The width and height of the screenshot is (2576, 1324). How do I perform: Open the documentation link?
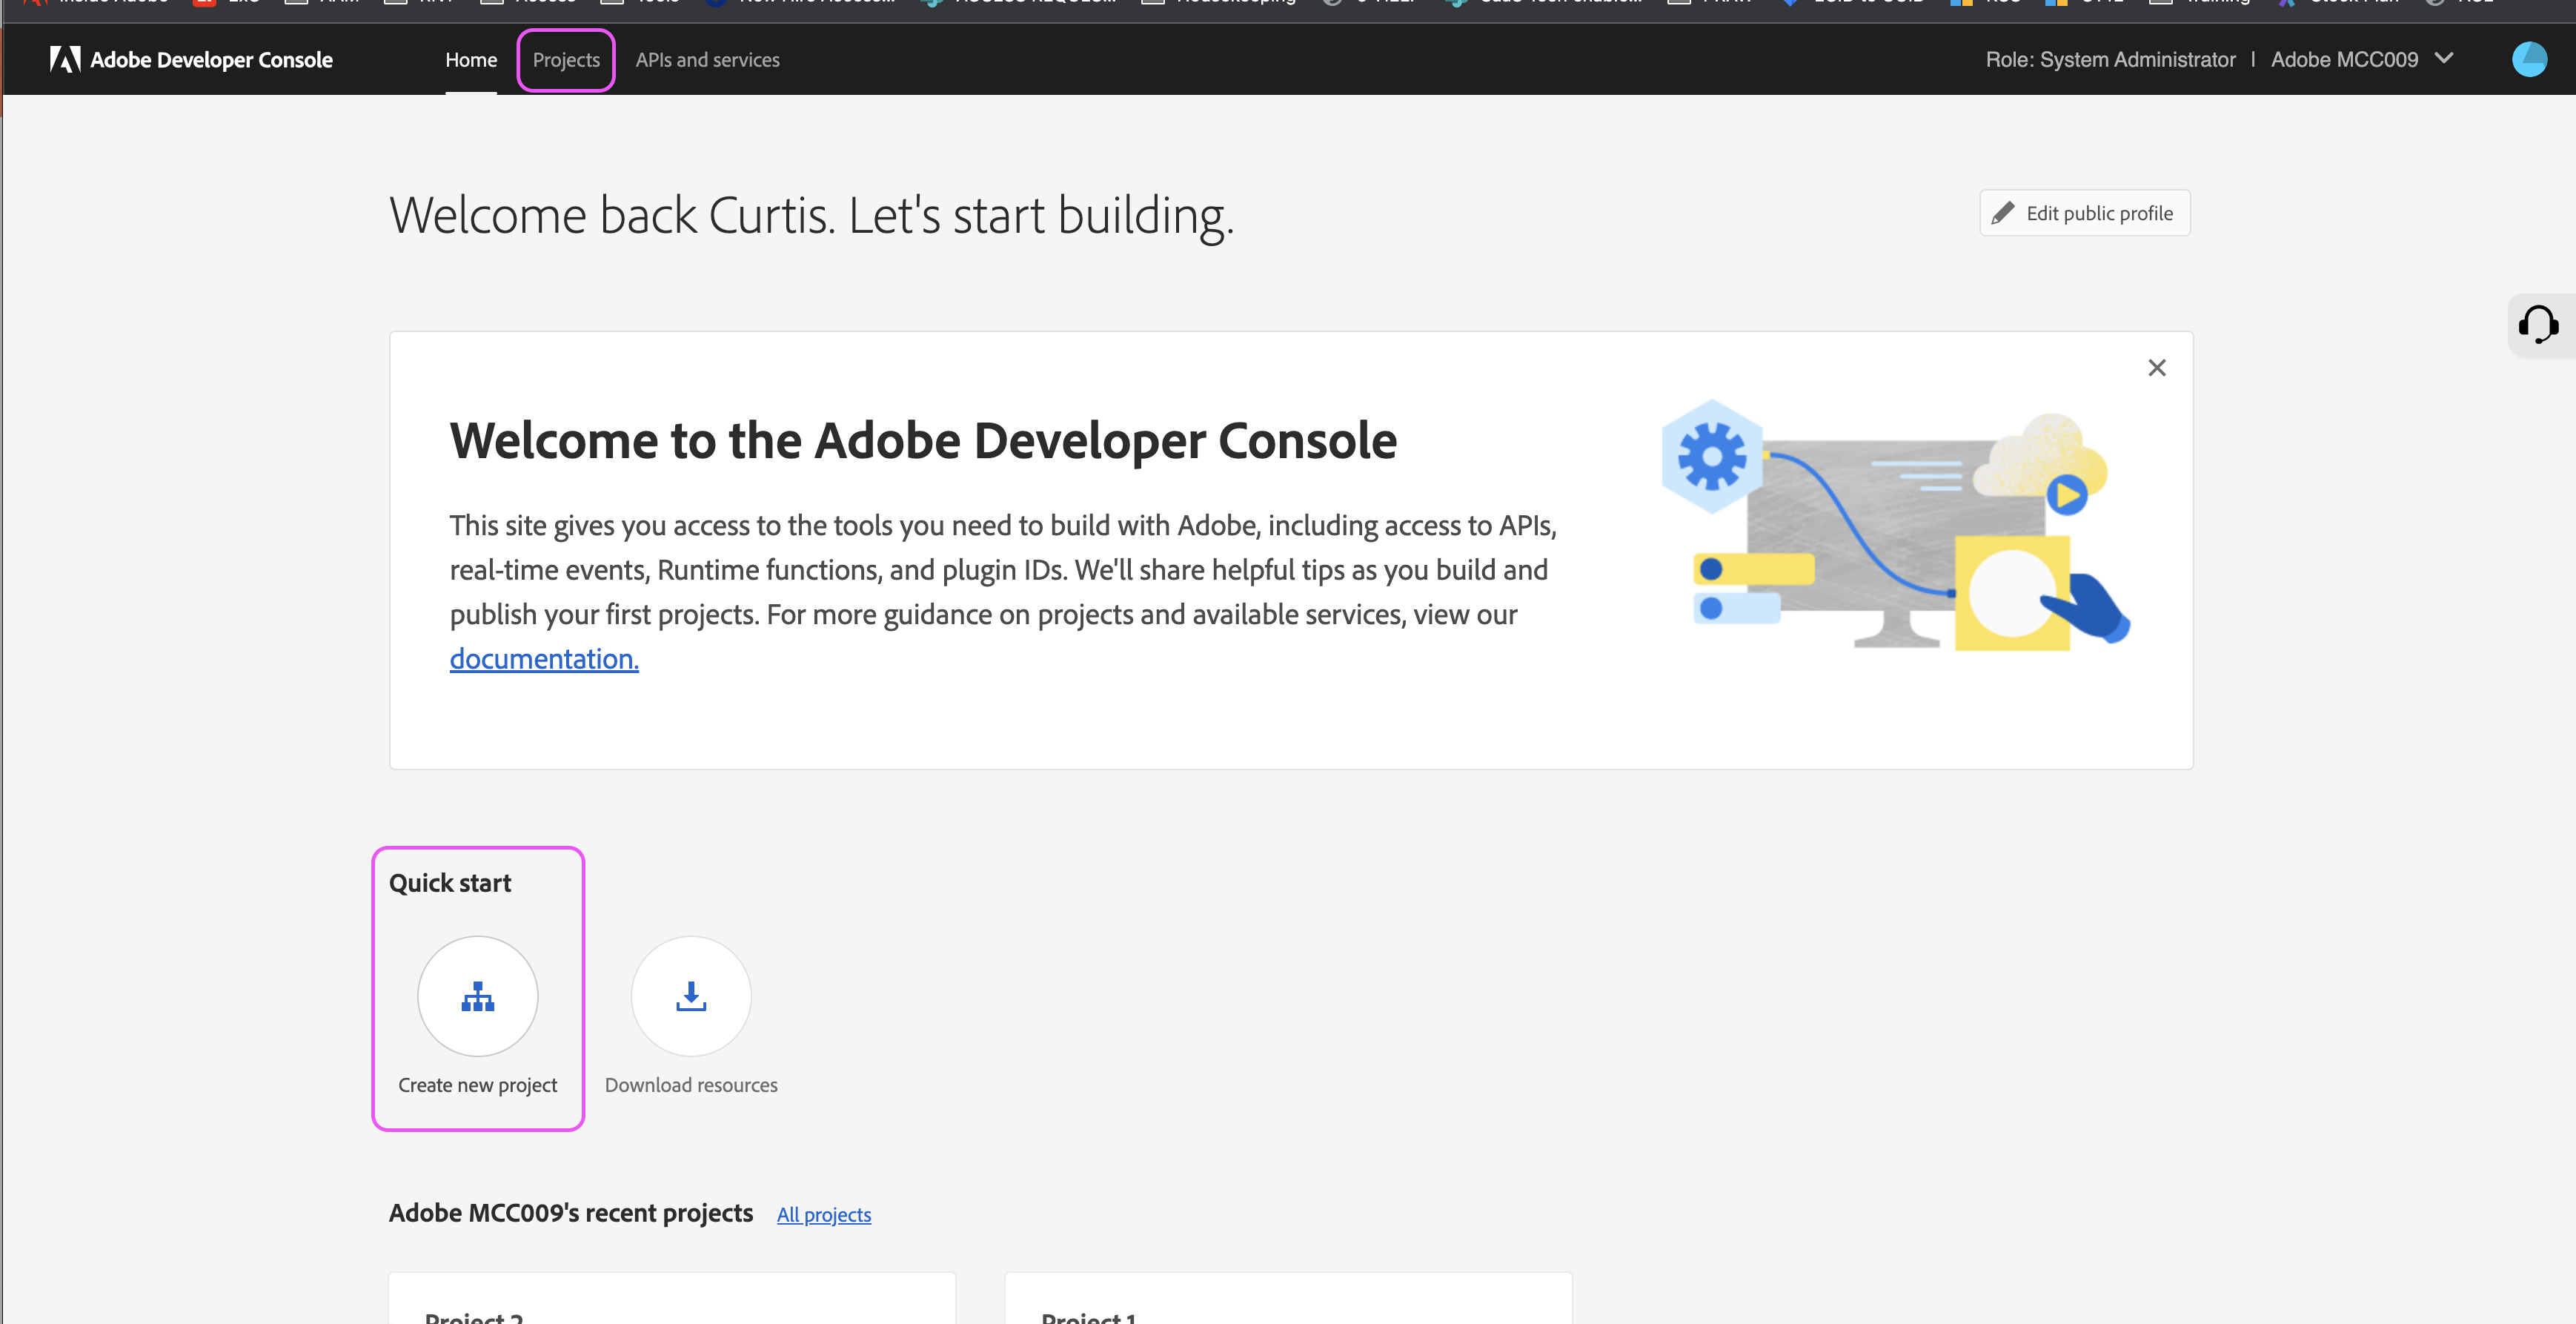(x=544, y=659)
